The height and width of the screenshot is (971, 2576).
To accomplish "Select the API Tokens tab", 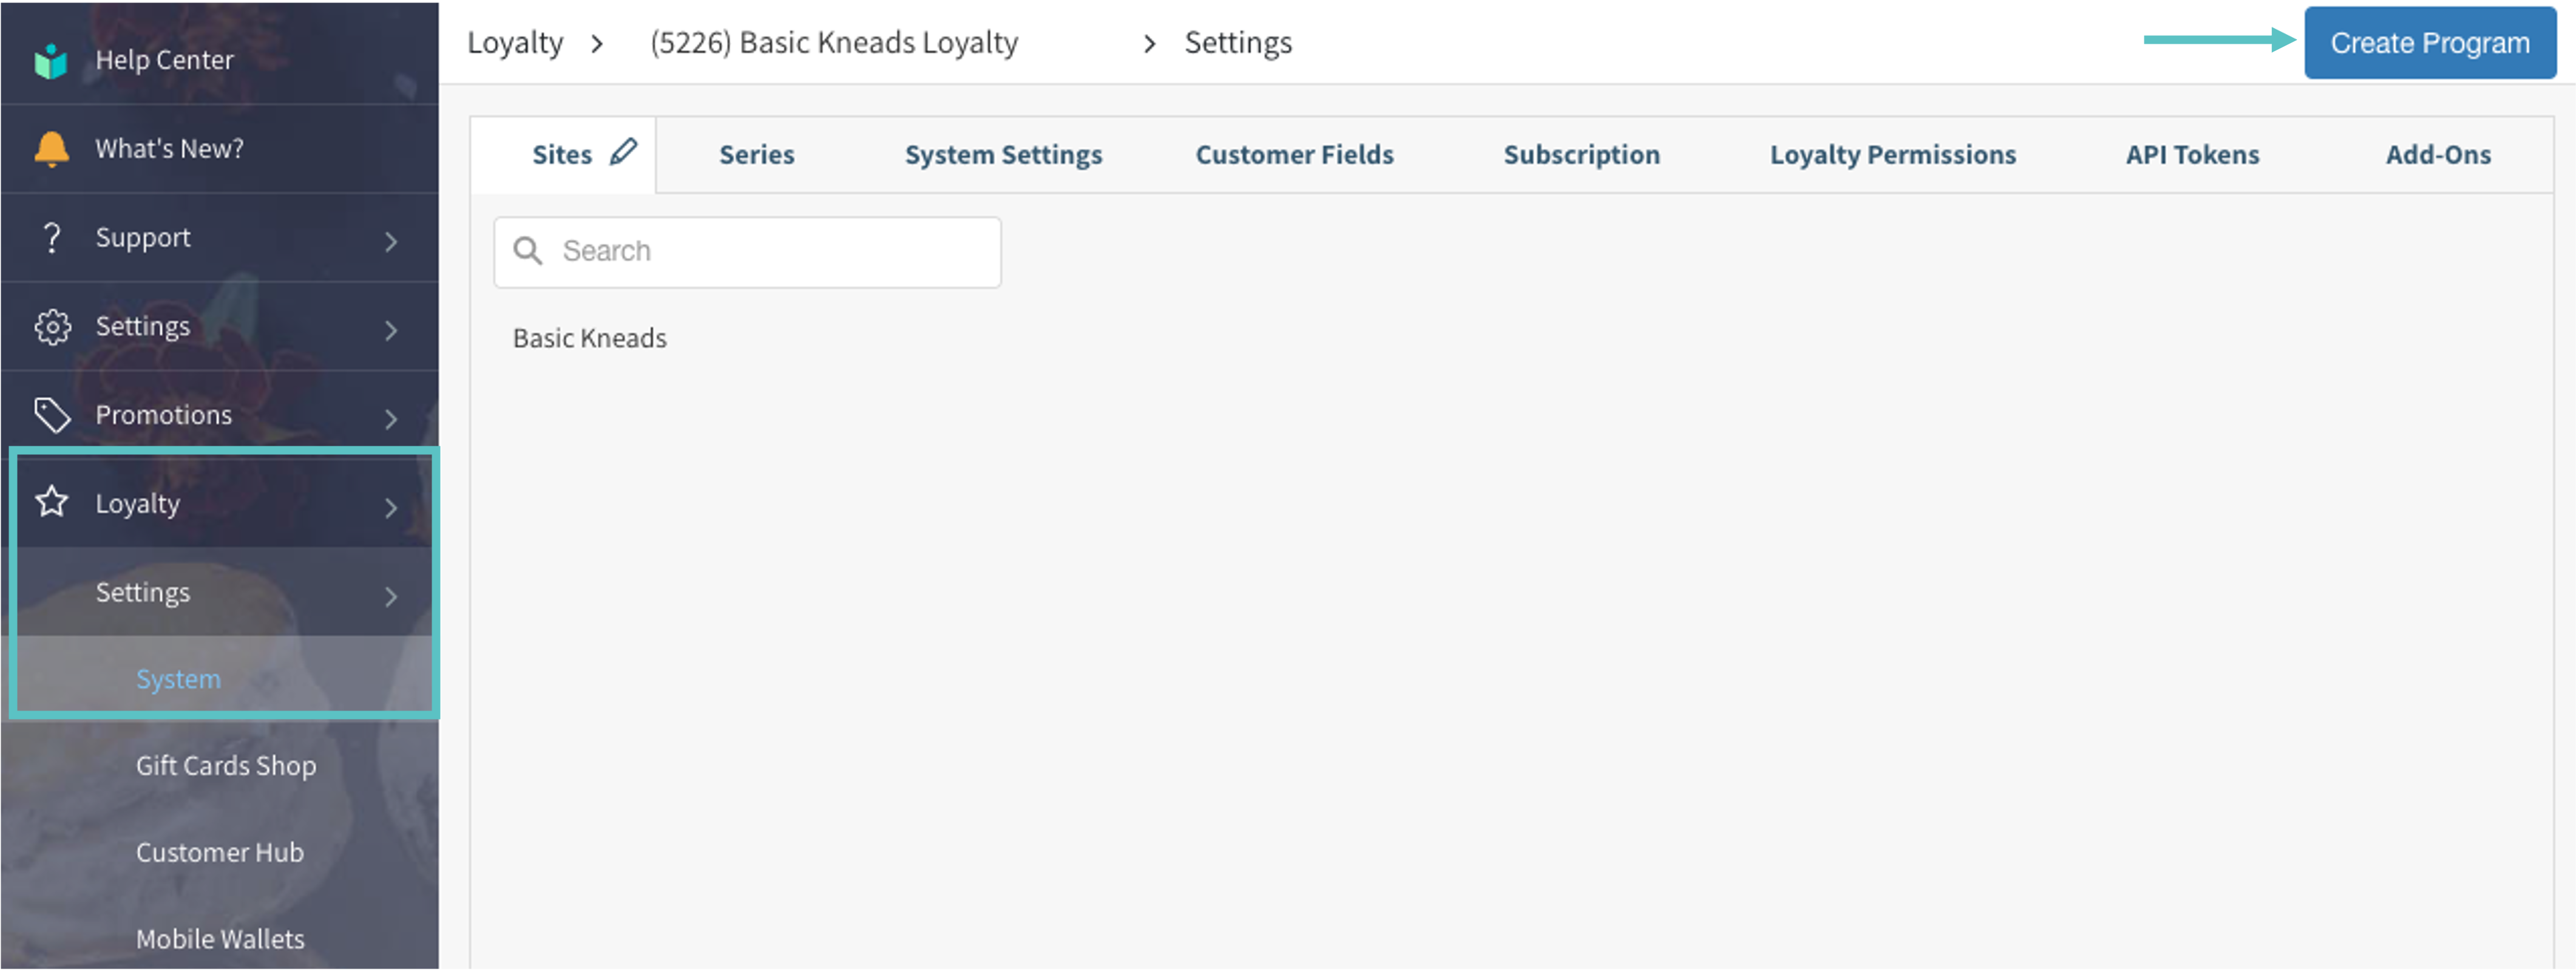I will click(x=2191, y=155).
